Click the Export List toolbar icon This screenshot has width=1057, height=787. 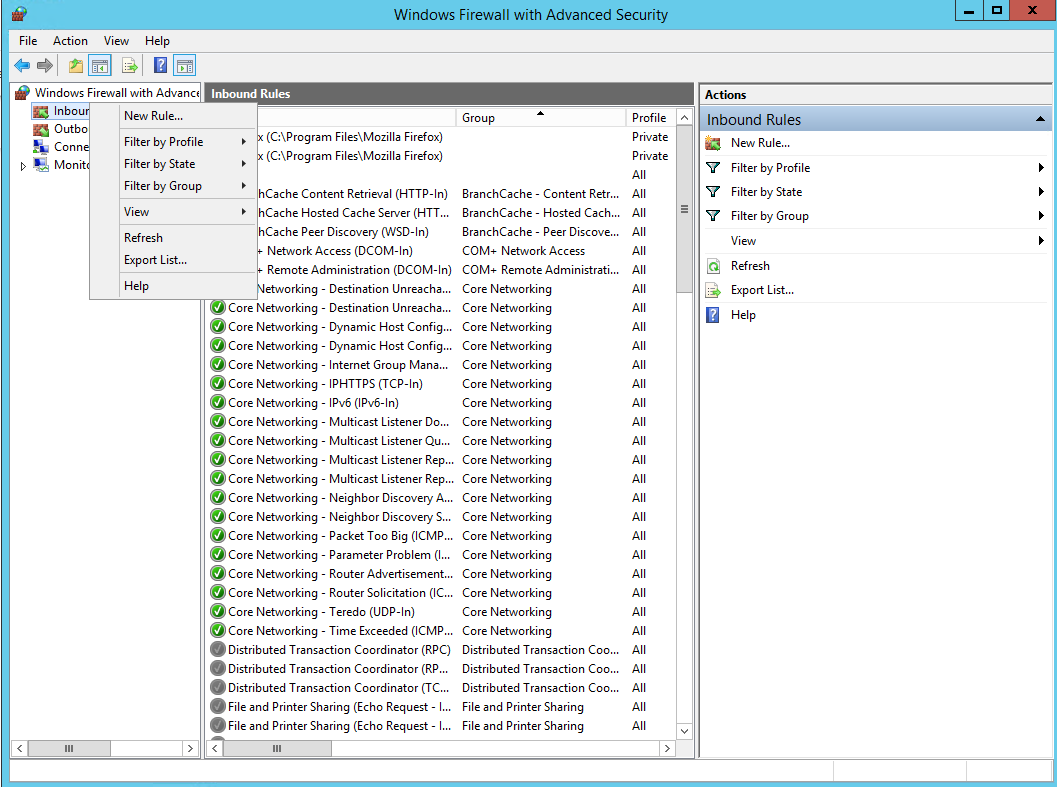click(129, 66)
